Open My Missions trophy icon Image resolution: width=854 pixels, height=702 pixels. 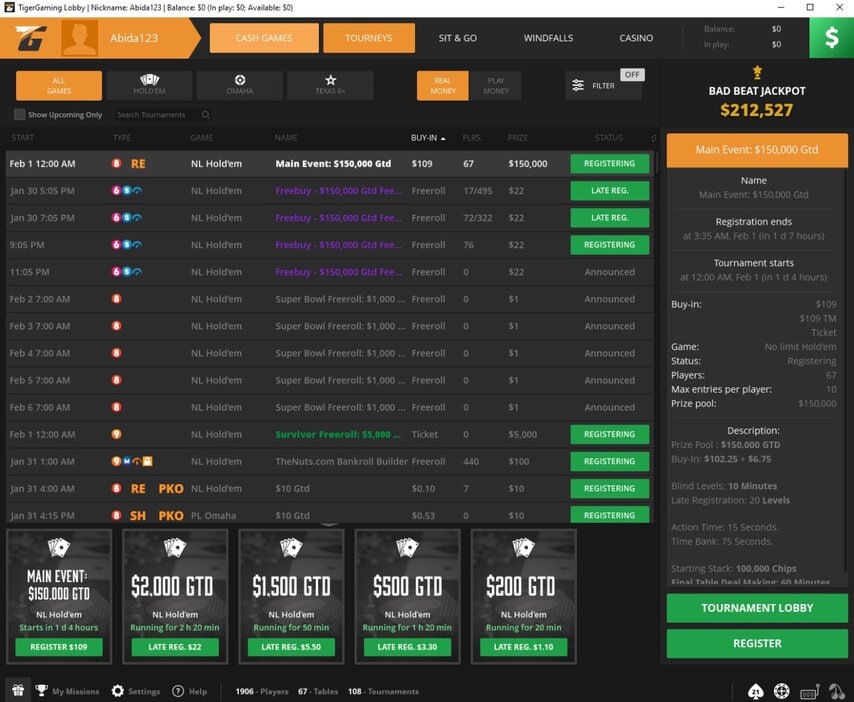(42, 691)
